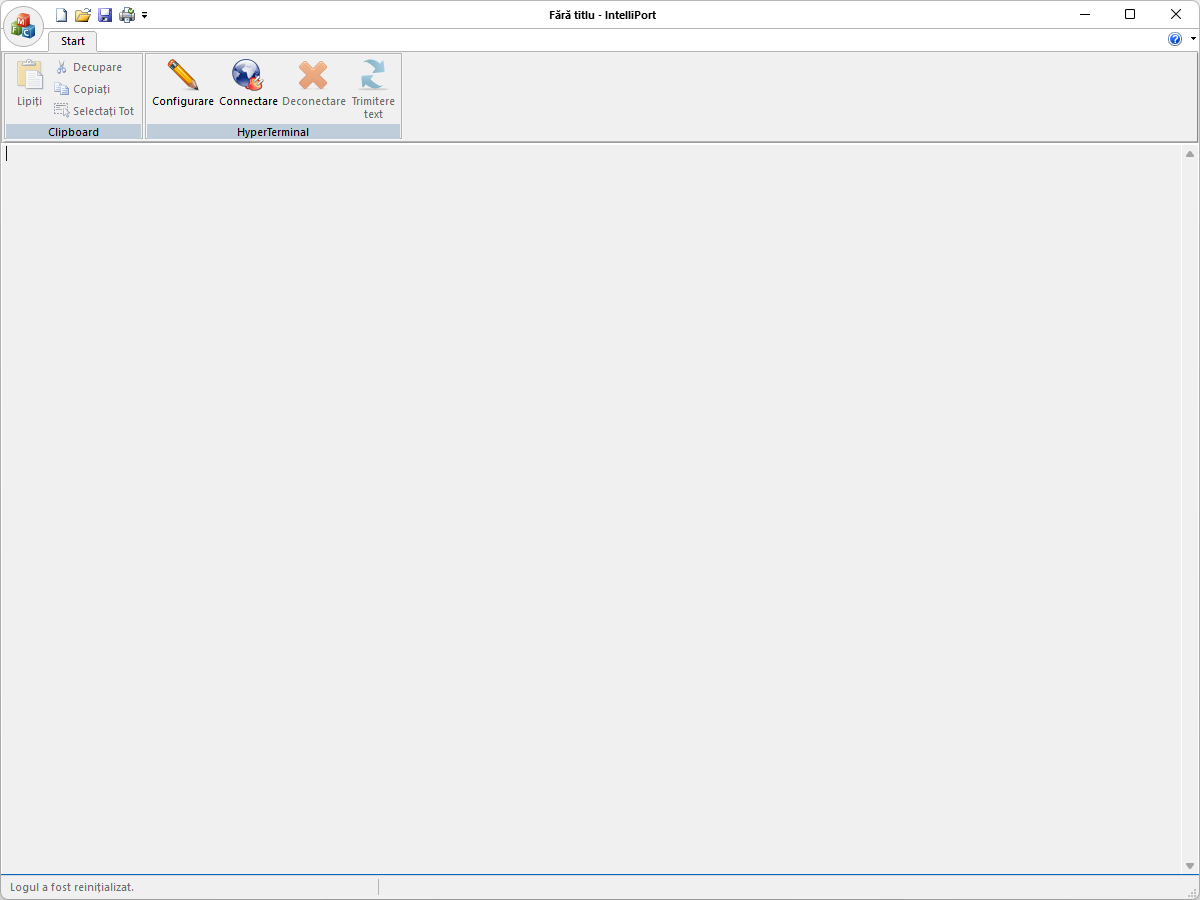Viewport: 1200px width, 900px height.
Task: Click the scrollbar up arrow
Action: click(x=1190, y=154)
